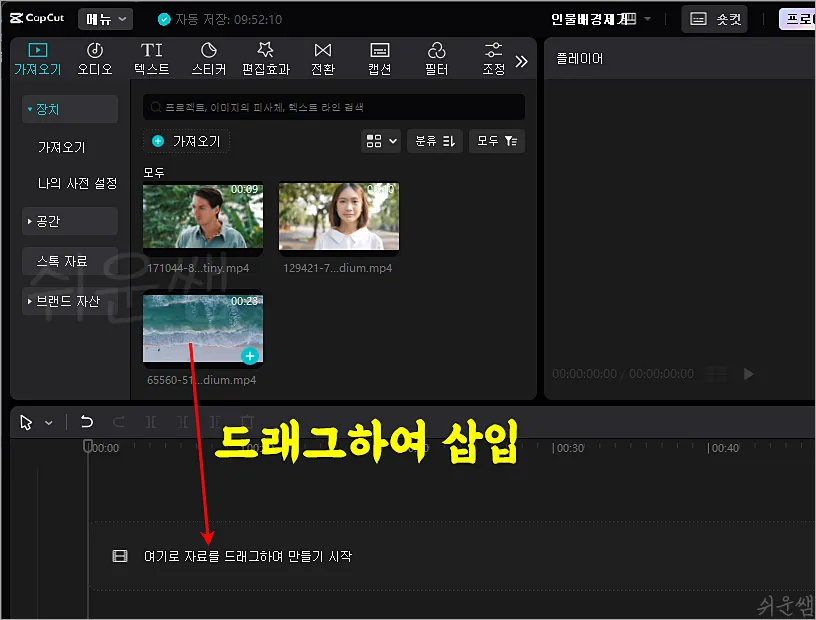Viewport: 816px width, 620px height.
Task: Click the plus icon on the ocean video thumbnail
Action: tap(248, 355)
